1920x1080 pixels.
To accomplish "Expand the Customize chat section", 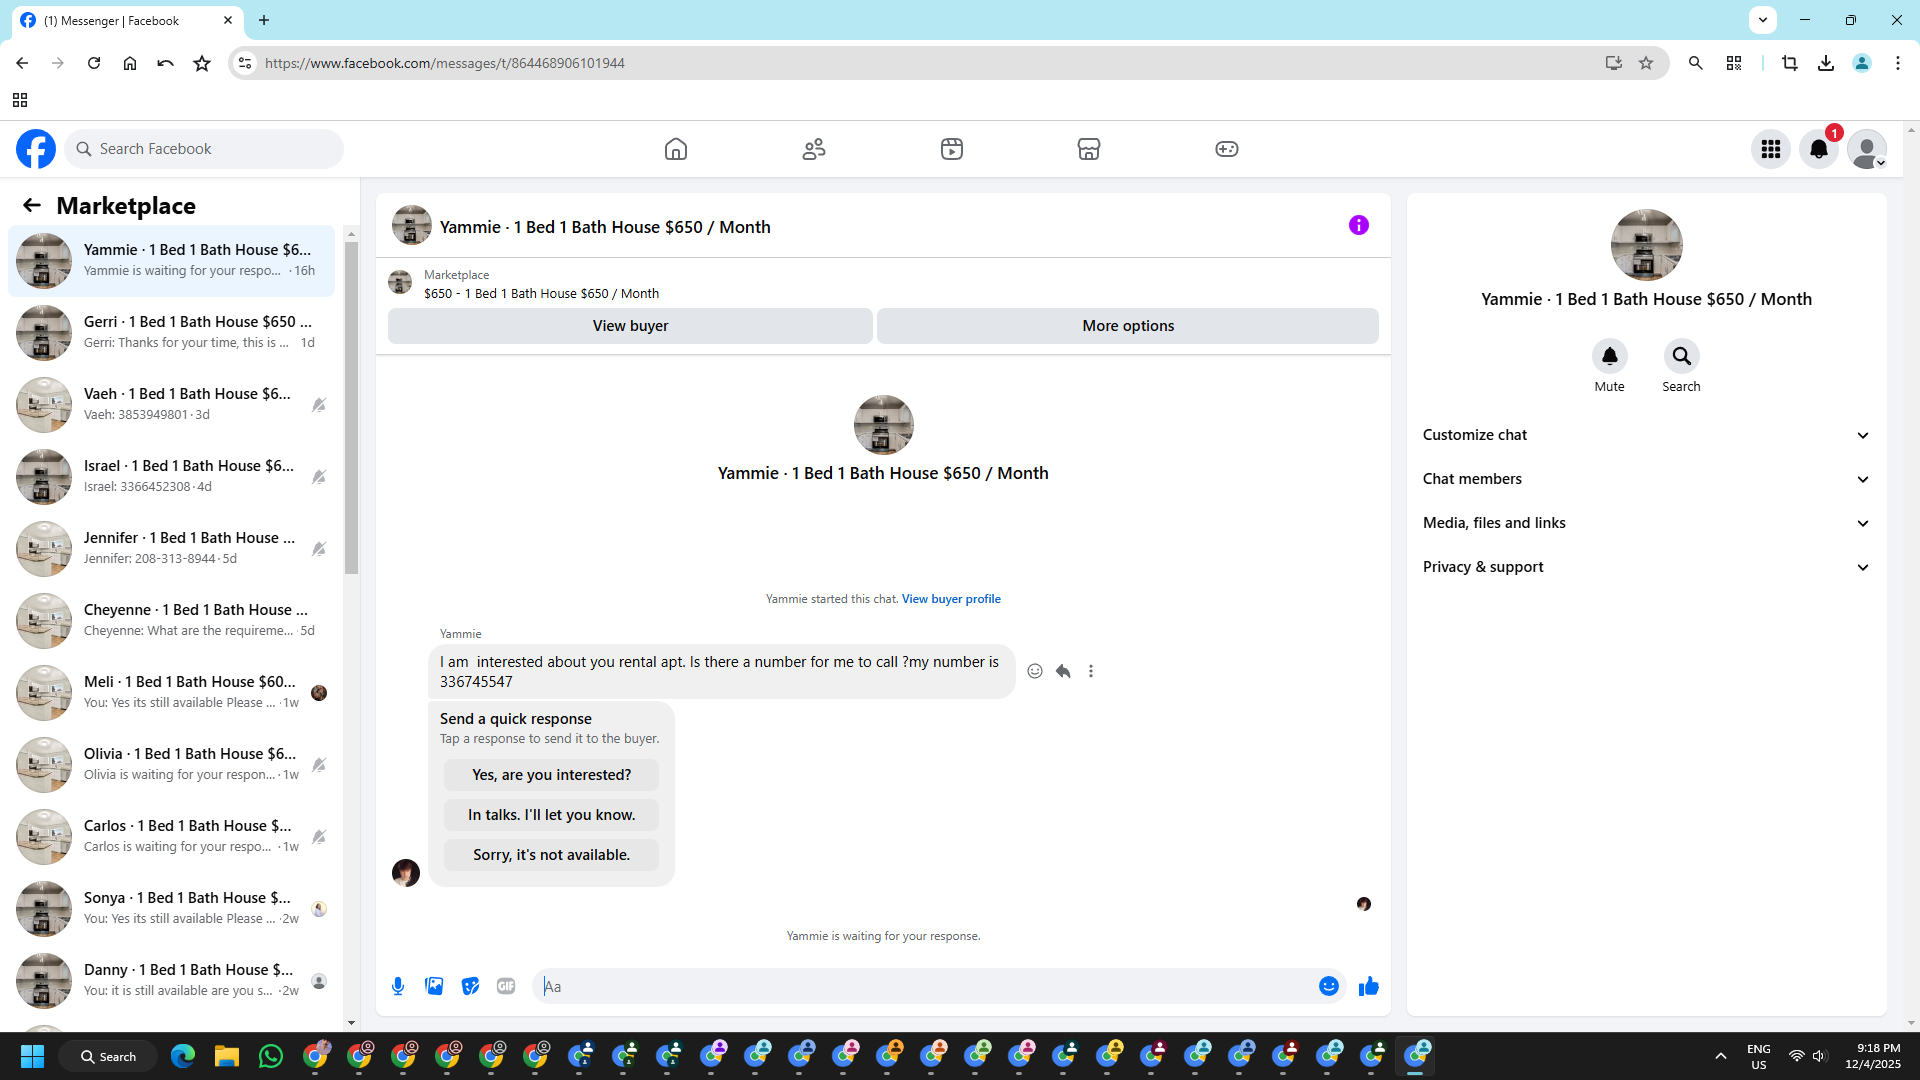I will coord(1645,435).
